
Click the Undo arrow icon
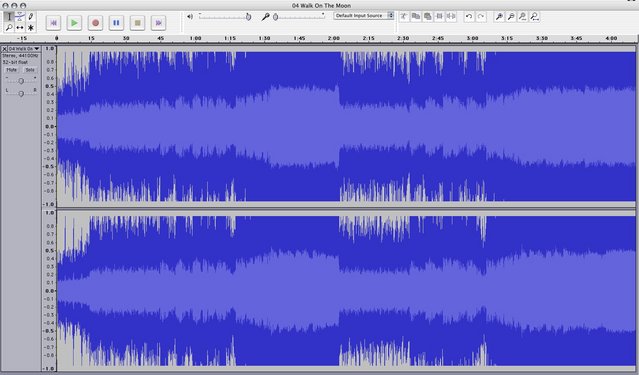469,17
